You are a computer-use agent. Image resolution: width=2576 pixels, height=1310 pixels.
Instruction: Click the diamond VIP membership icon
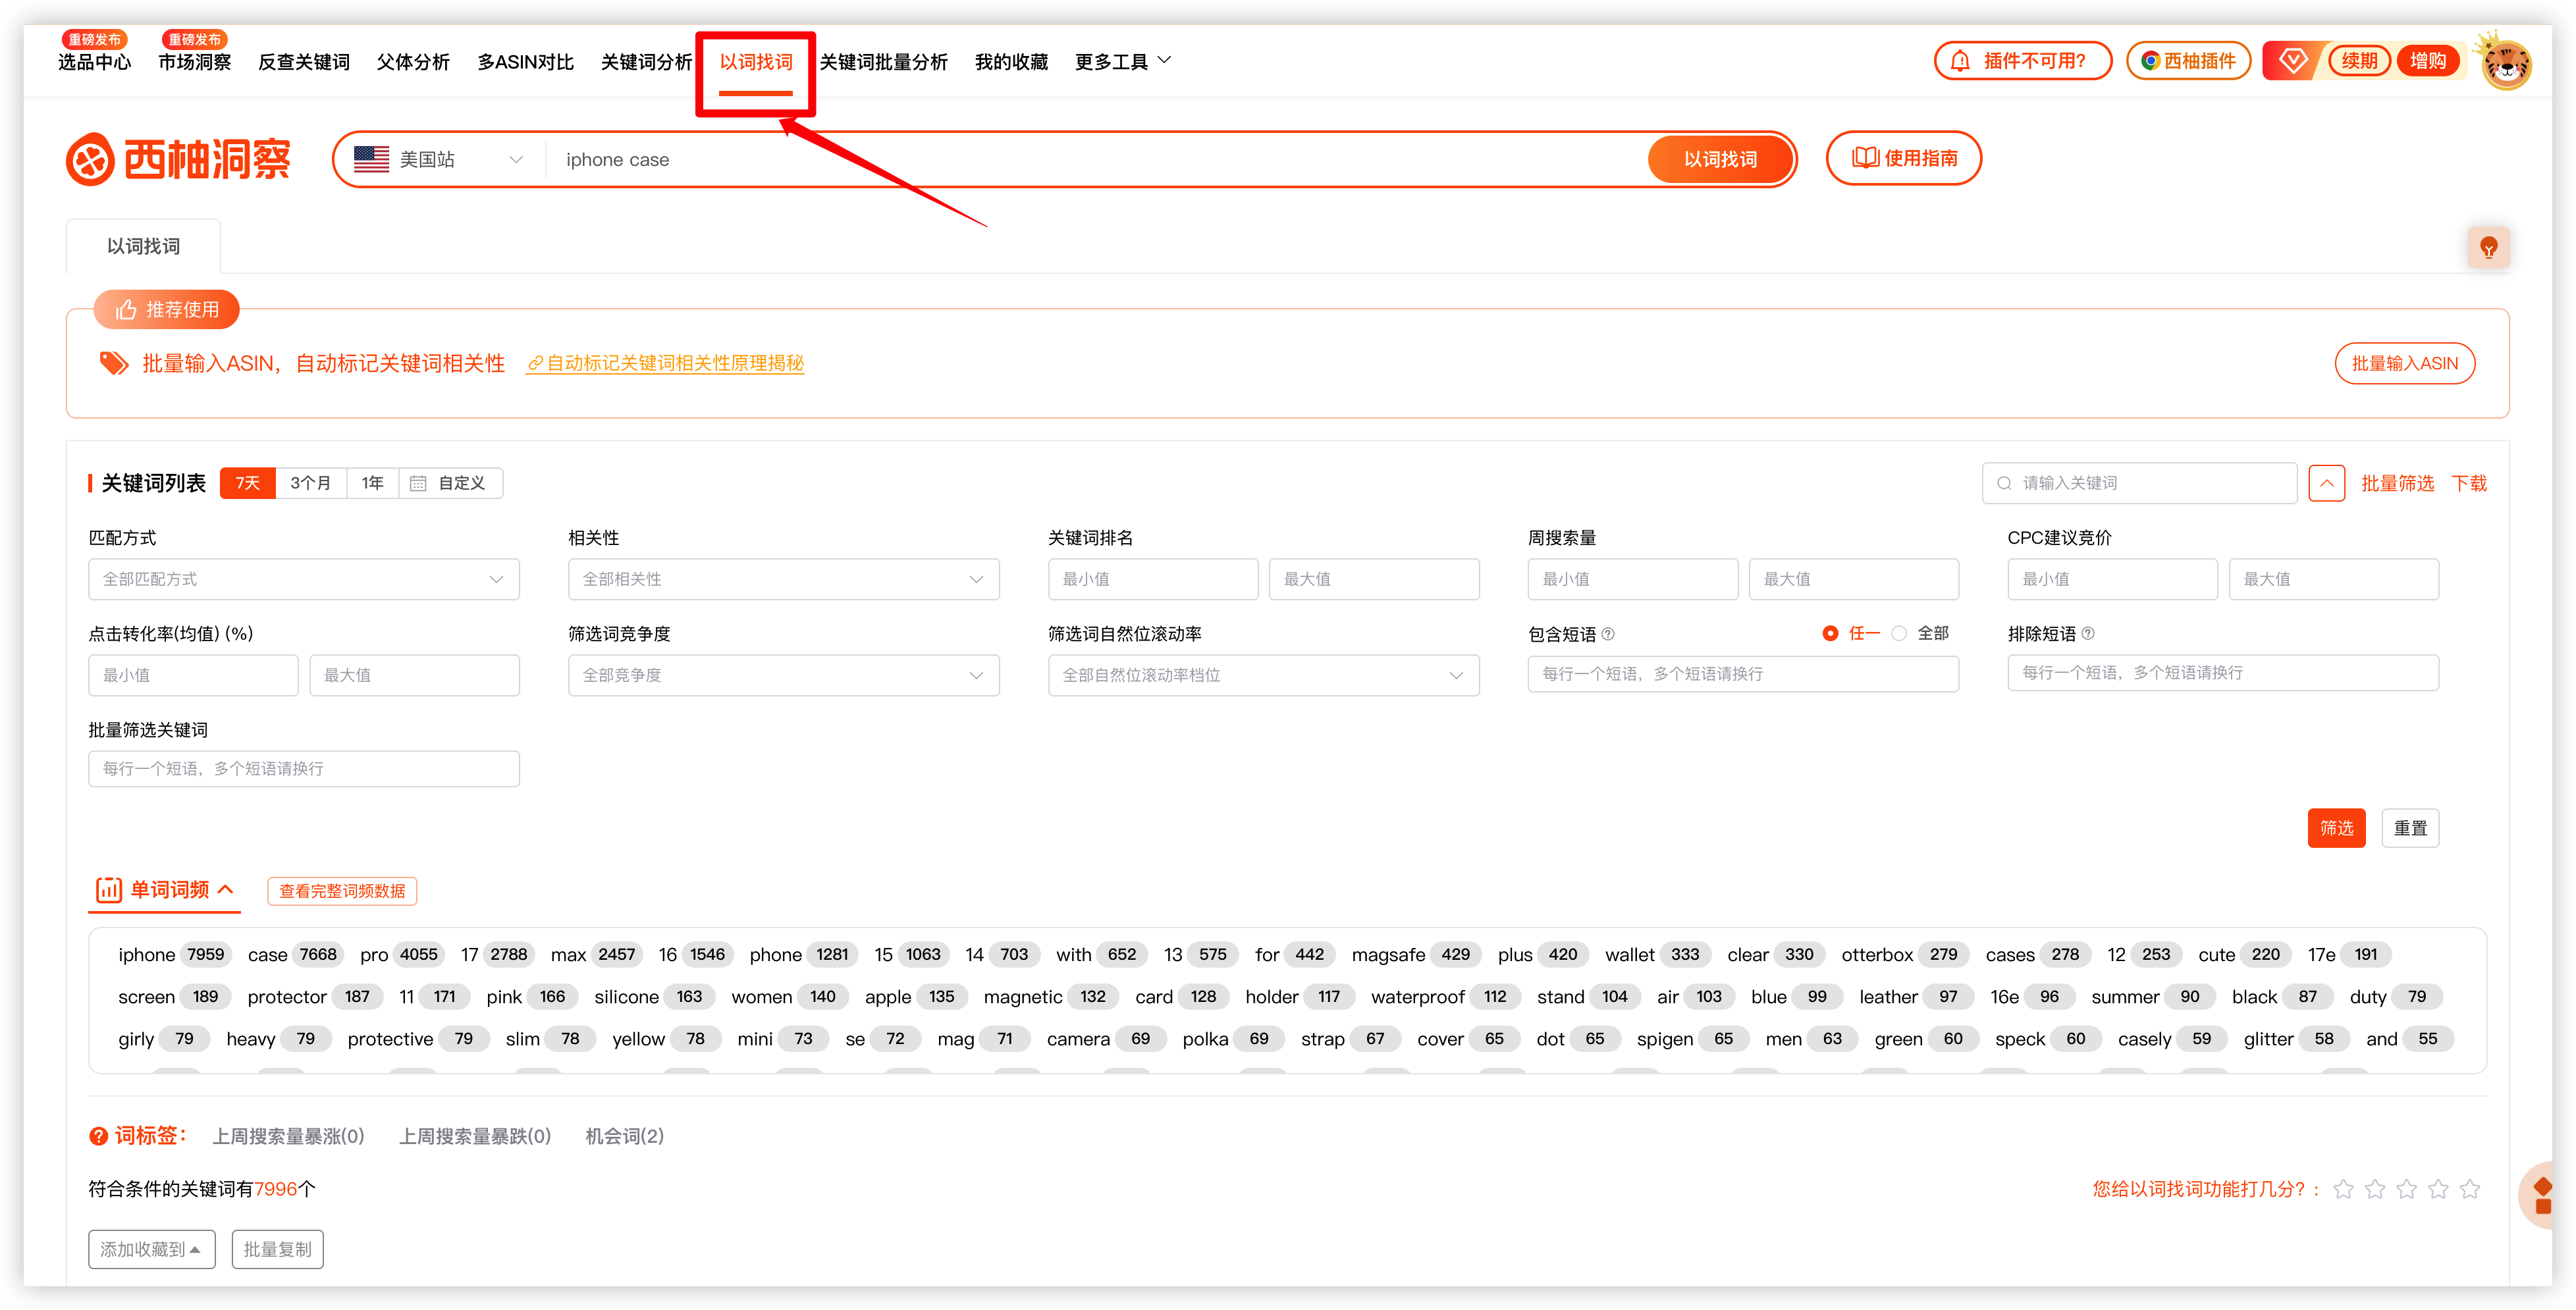click(x=2293, y=61)
